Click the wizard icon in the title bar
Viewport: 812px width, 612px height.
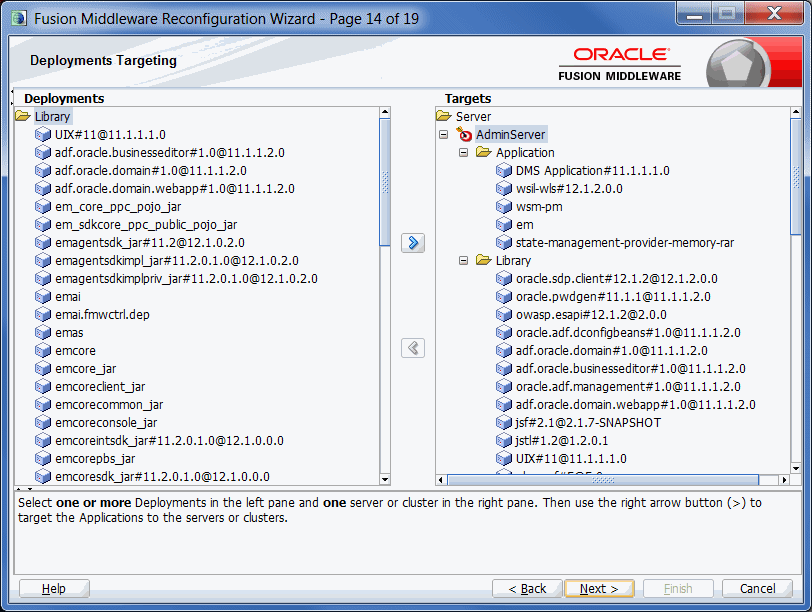tap(19, 19)
